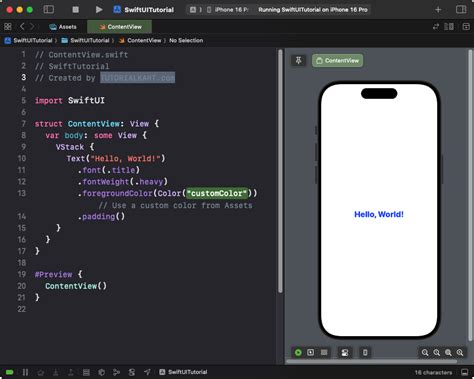The width and height of the screenshot is (474, 379).
Task: Step out in the debug bar
Action: click(x=71, y=372)
